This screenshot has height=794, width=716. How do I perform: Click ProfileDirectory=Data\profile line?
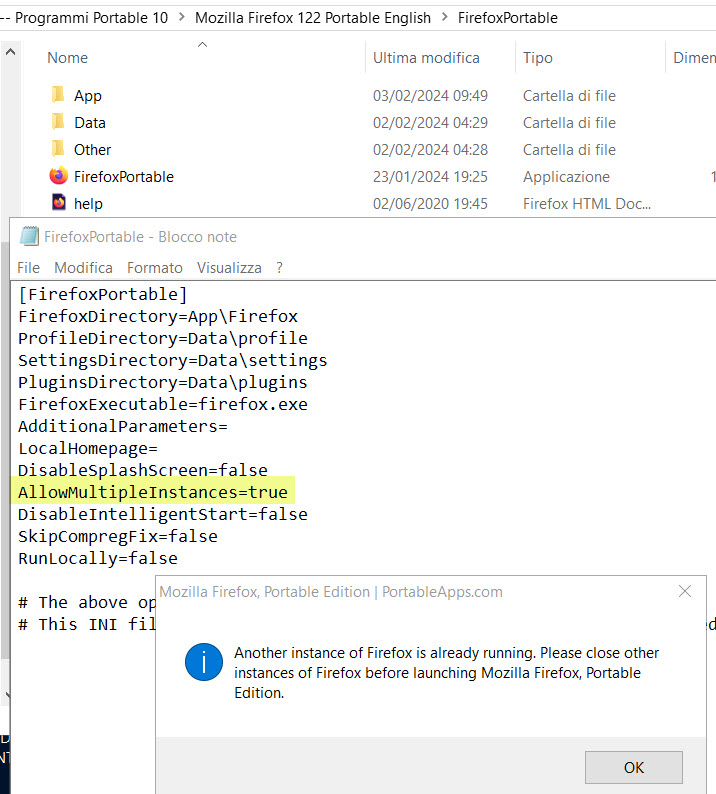(163, 338)
